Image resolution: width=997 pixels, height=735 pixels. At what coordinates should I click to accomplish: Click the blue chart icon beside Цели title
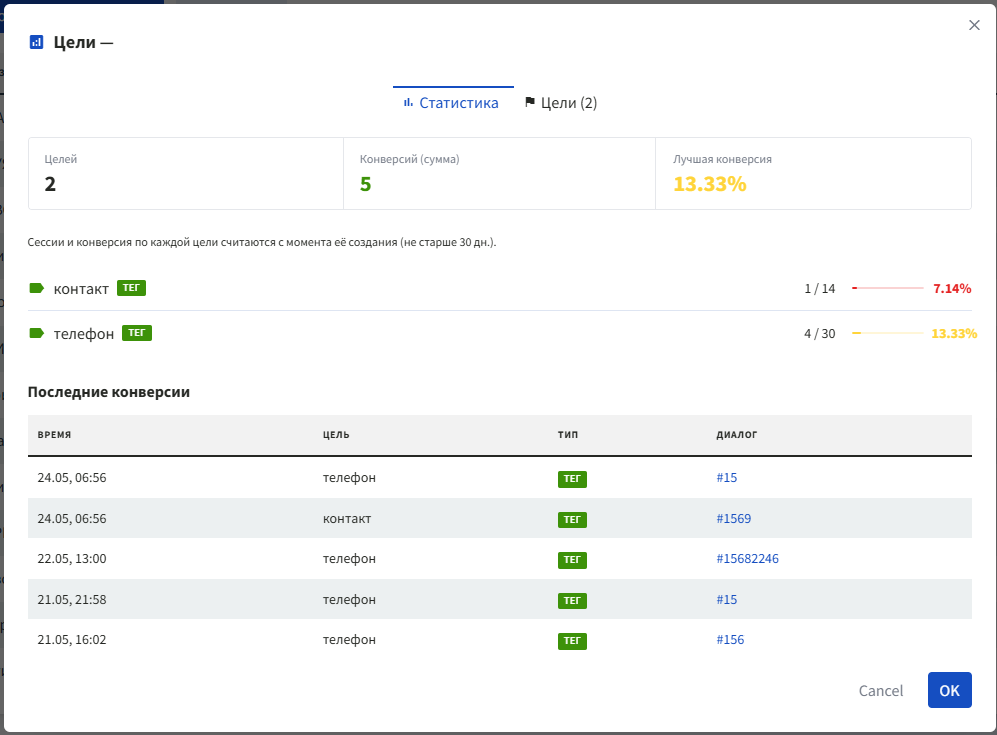click(36, 43)
